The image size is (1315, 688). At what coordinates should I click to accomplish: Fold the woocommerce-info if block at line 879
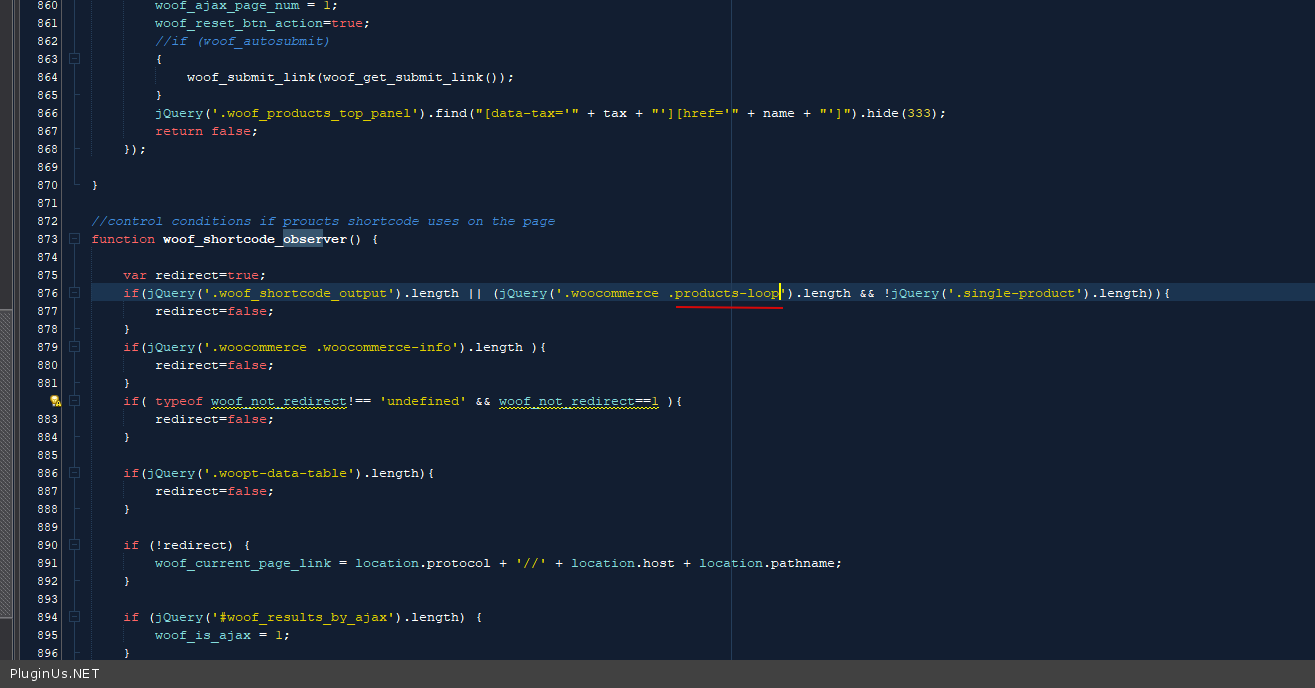74,347
